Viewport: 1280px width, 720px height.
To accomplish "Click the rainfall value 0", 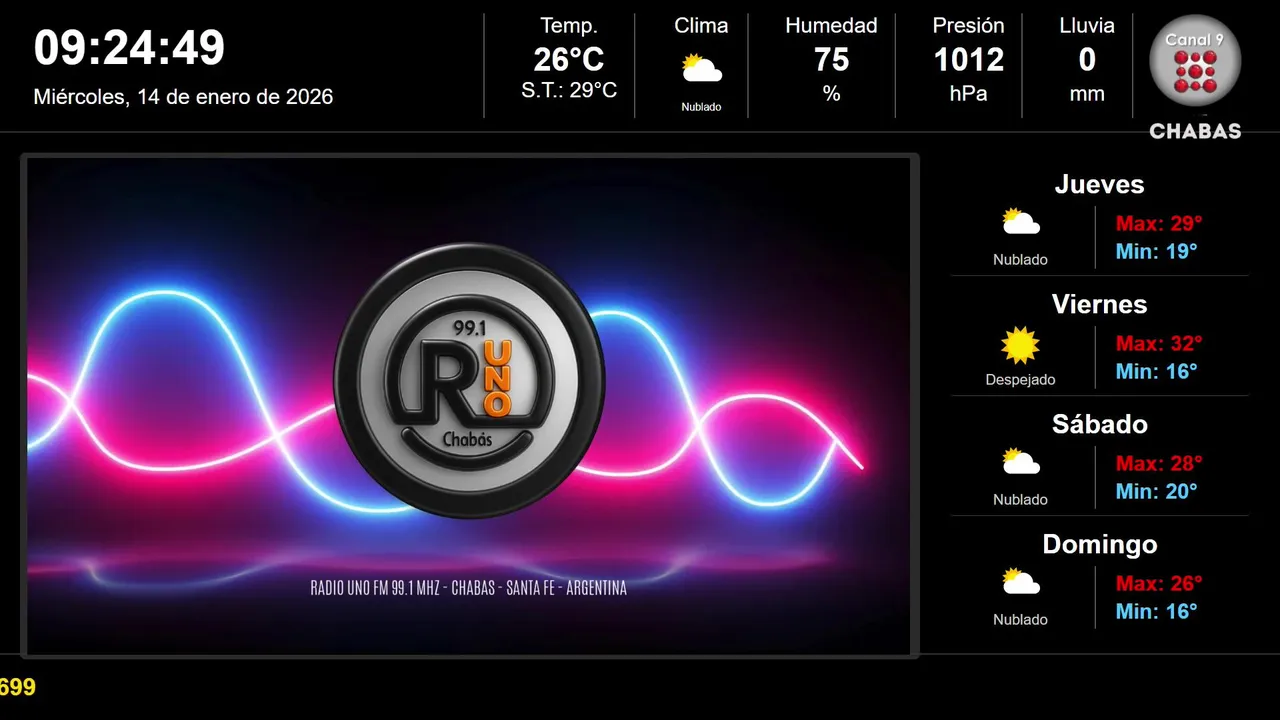I will [x=1087, y=60].
